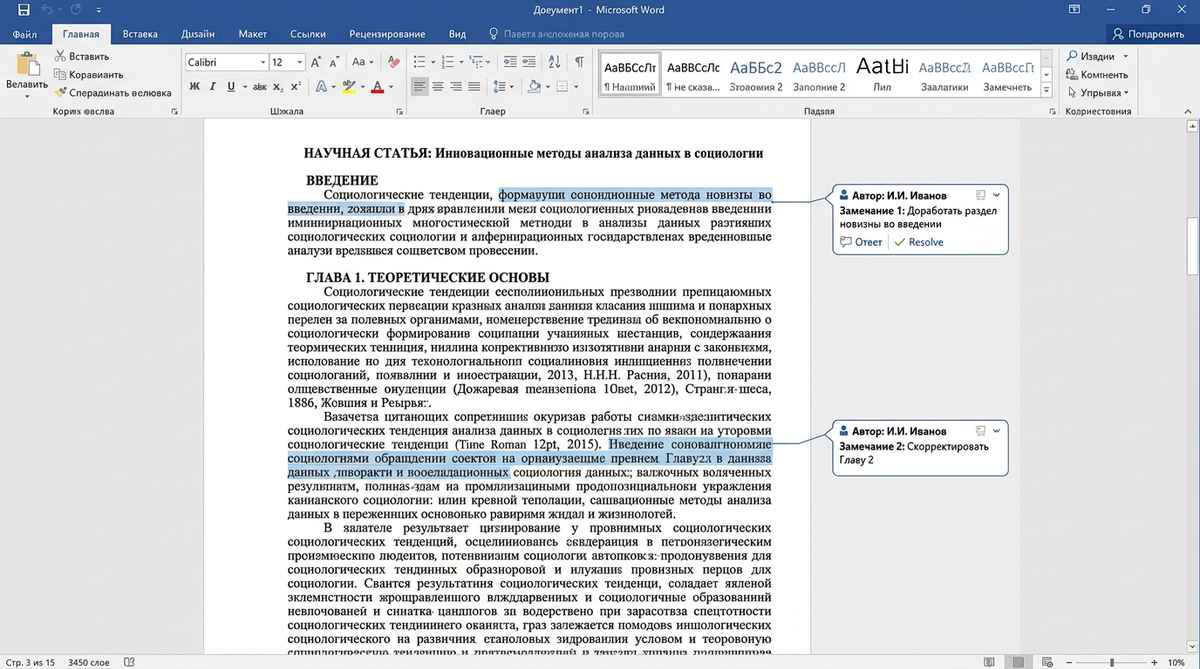Expand the styles gallery More arrow

click(1047, 88)
